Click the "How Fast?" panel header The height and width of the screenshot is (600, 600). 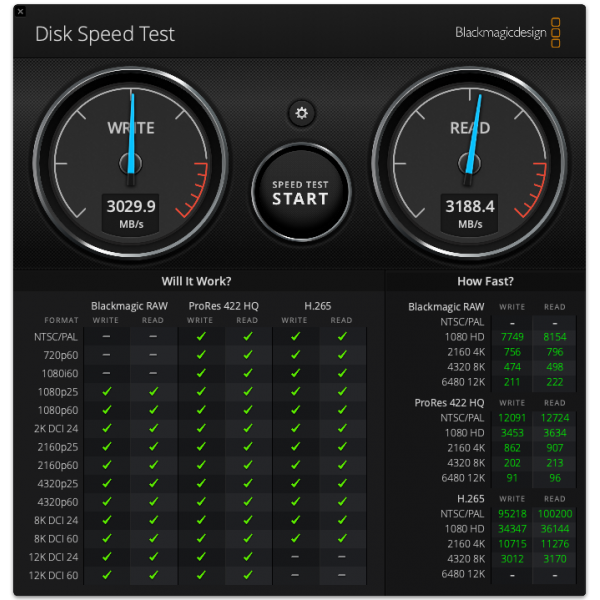click(x=484, y=281)
